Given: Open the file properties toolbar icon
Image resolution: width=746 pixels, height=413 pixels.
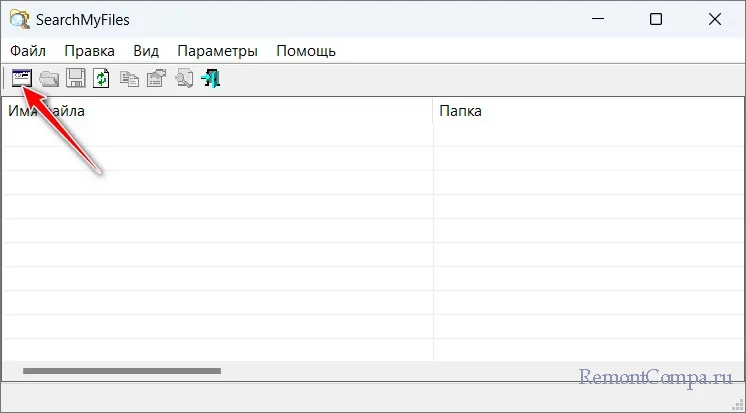Looking at the screenshot, I should pyautogui.click(x=156, y=78).
